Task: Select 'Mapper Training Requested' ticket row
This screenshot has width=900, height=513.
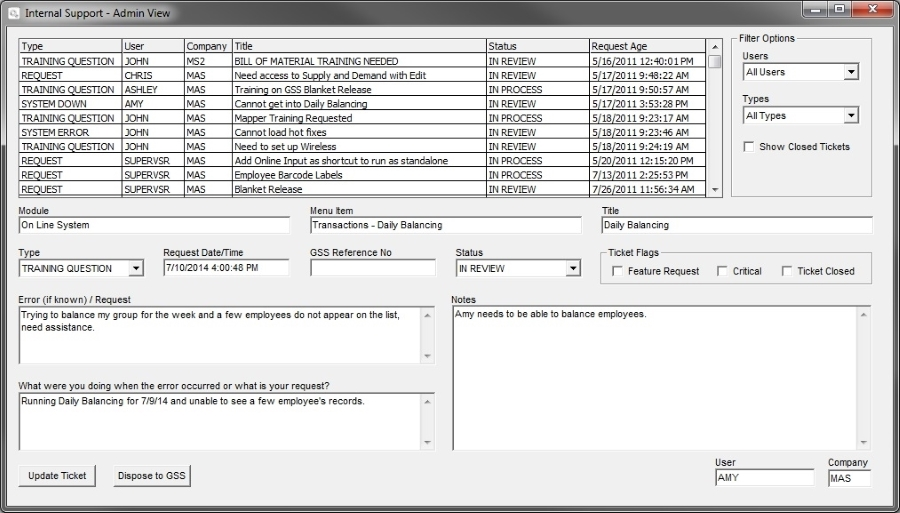Action: click(x=362, y=118)
